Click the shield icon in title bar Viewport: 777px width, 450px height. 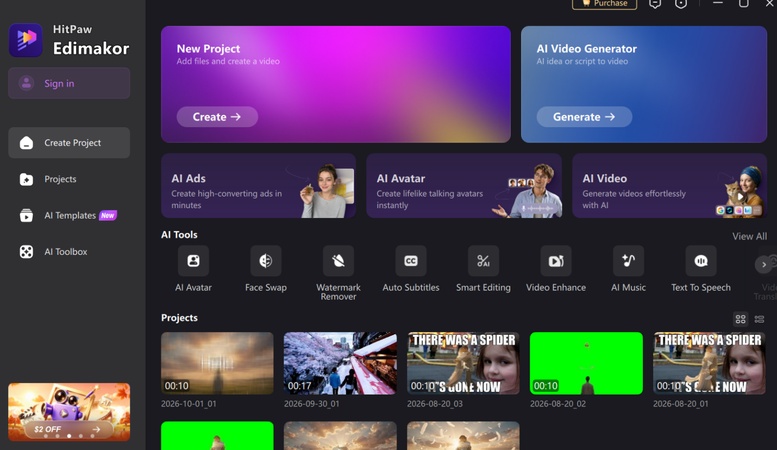(x=681, y=3)
